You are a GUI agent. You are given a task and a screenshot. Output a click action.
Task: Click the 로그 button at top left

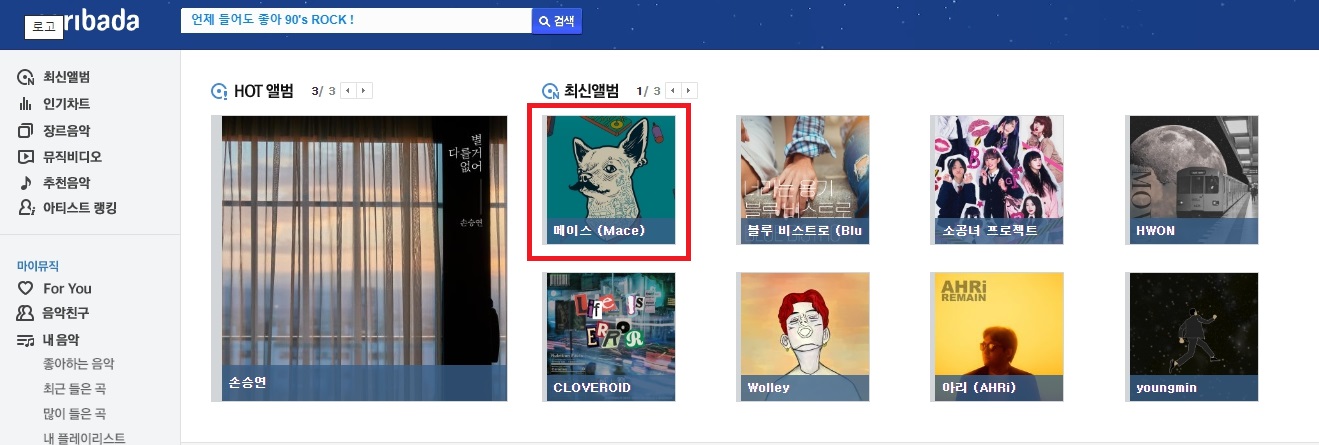(x=44, y=28)
